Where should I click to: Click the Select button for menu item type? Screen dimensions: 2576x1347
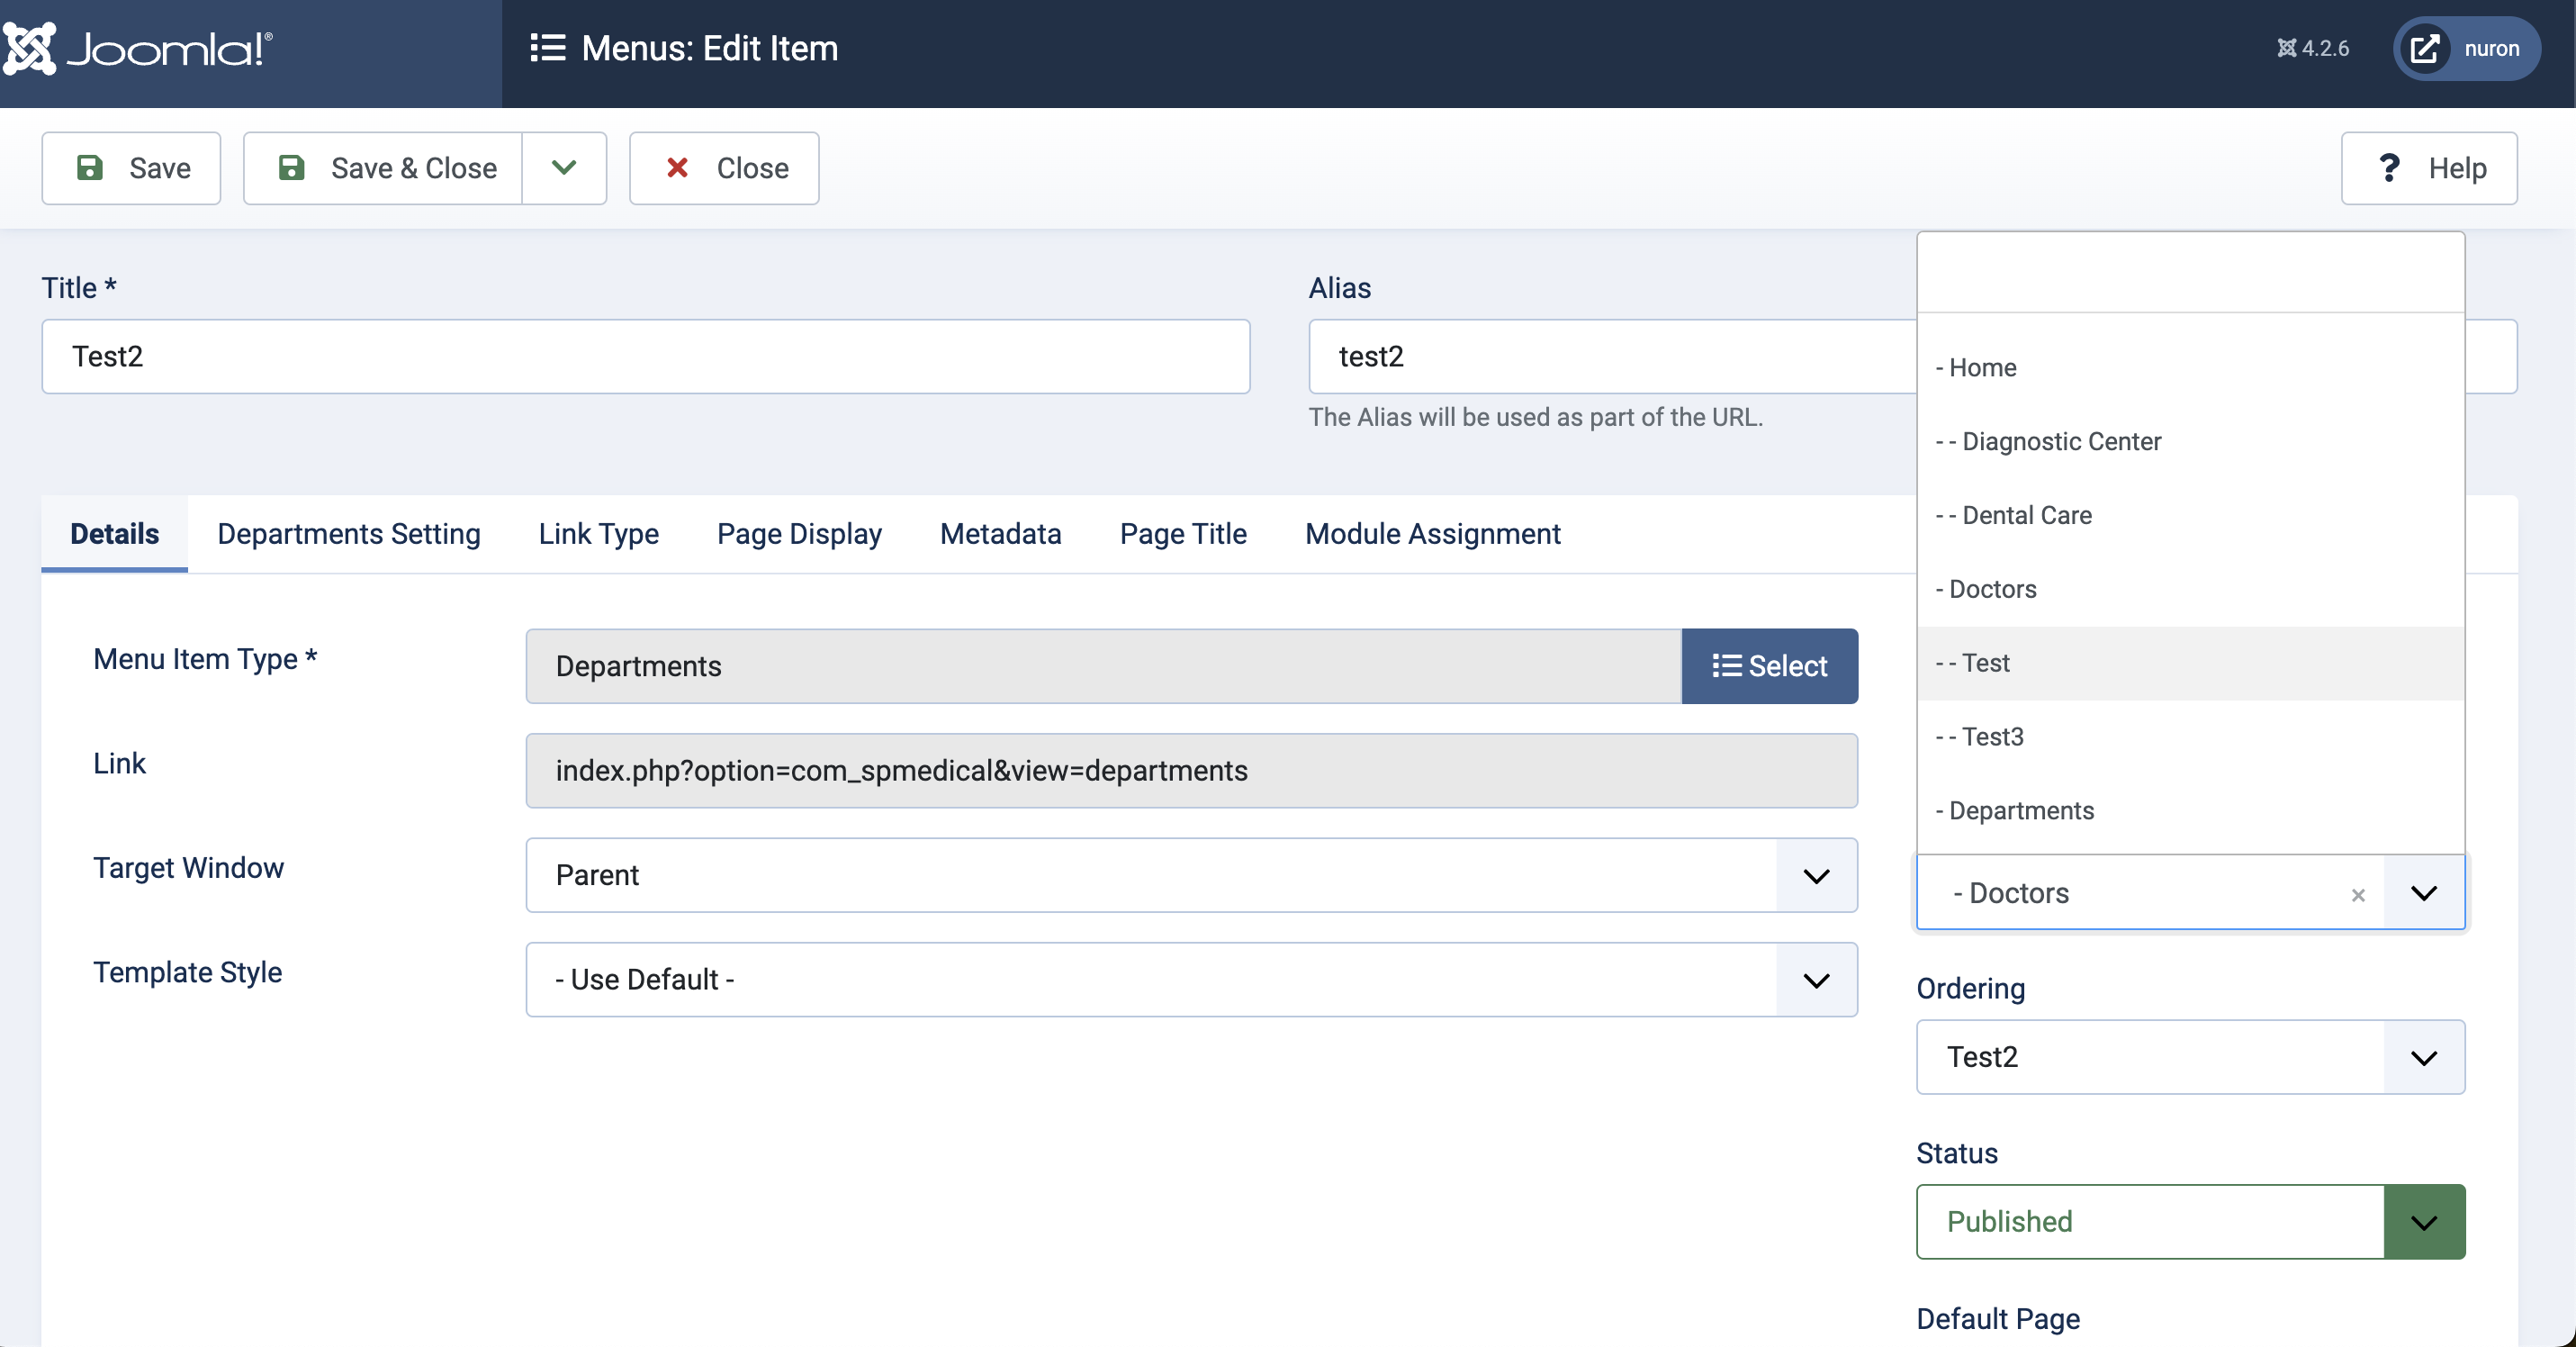1769,666
